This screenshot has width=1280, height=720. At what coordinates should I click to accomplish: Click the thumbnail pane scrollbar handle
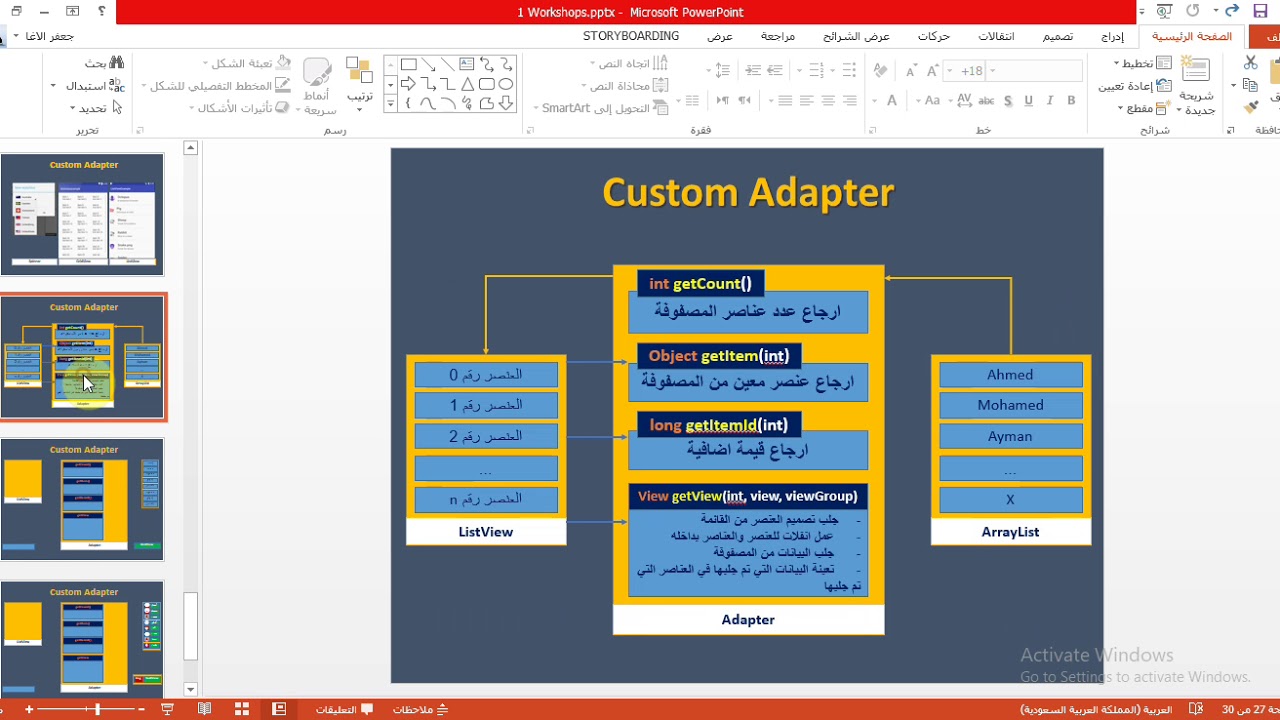pos(191,626)
